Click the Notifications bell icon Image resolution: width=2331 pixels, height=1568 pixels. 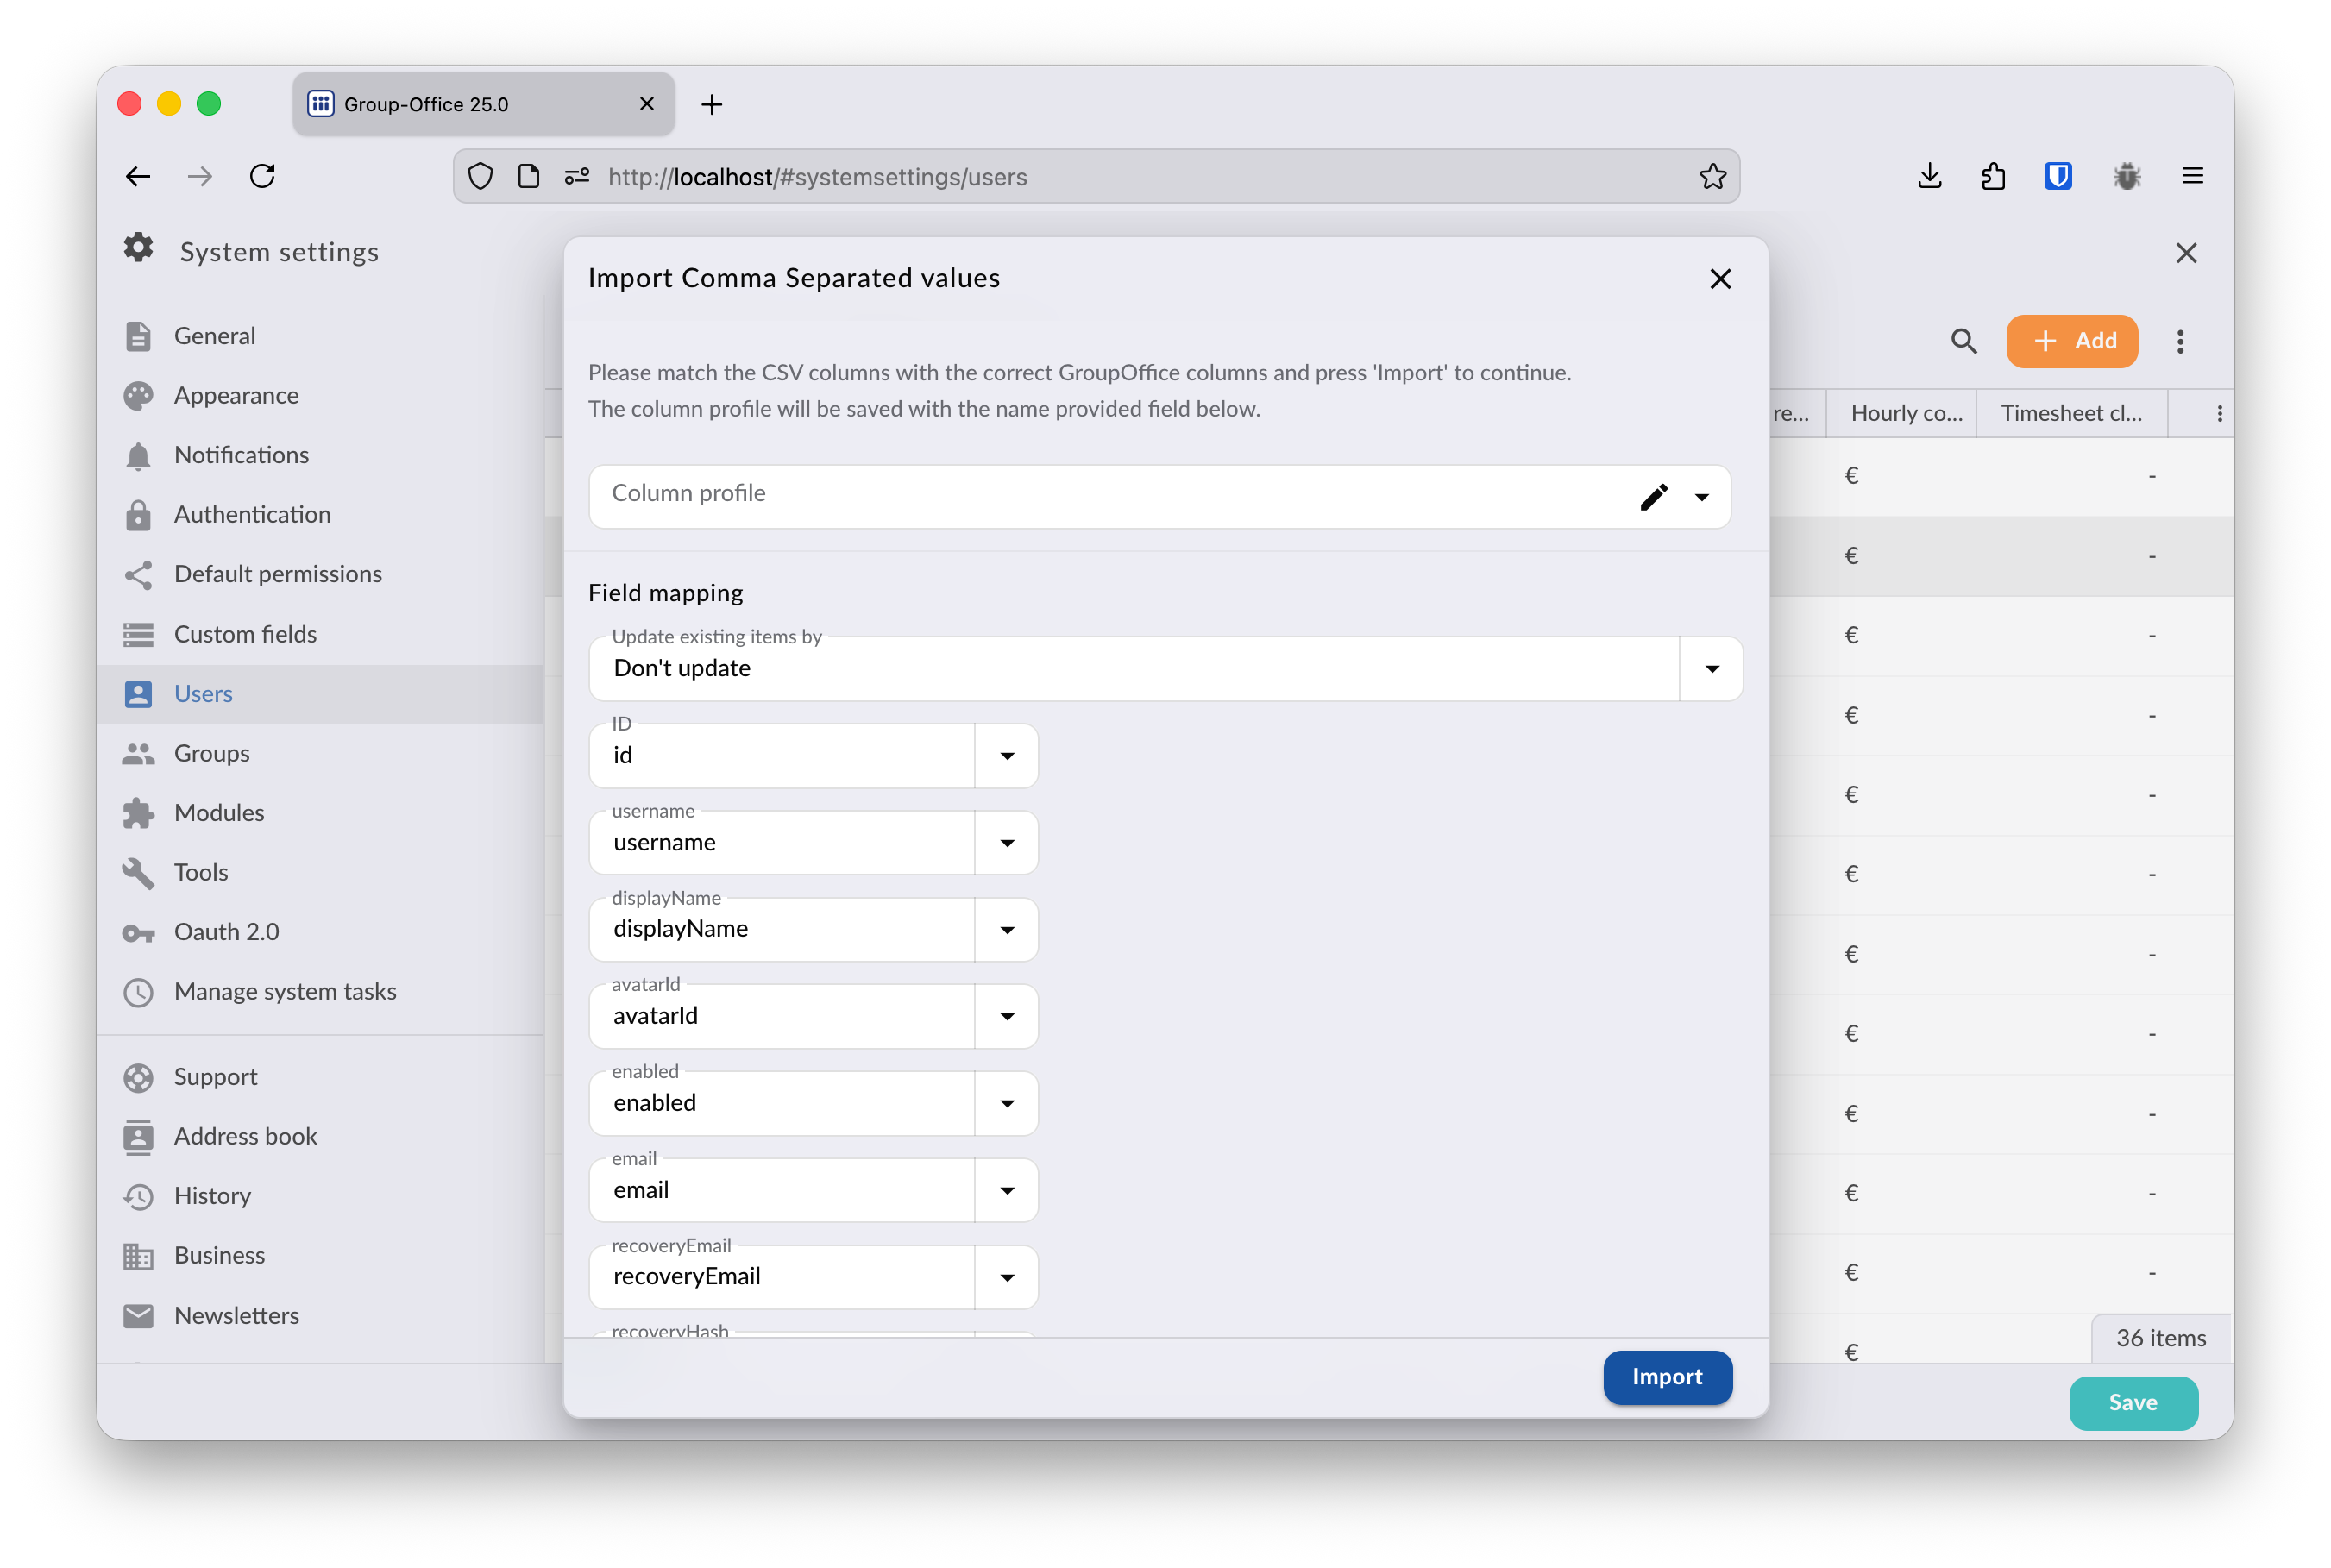coord(138,456)
